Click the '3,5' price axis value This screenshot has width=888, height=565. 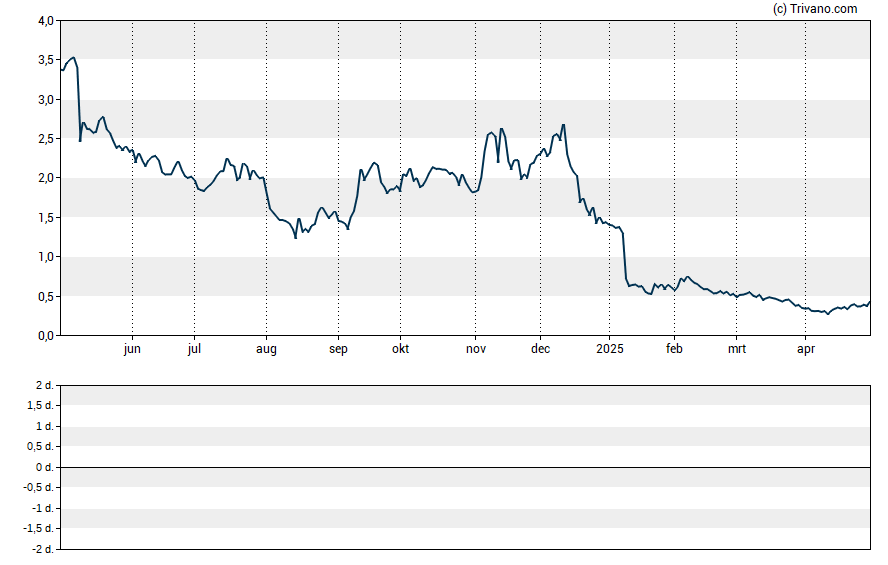click(46, 60)
